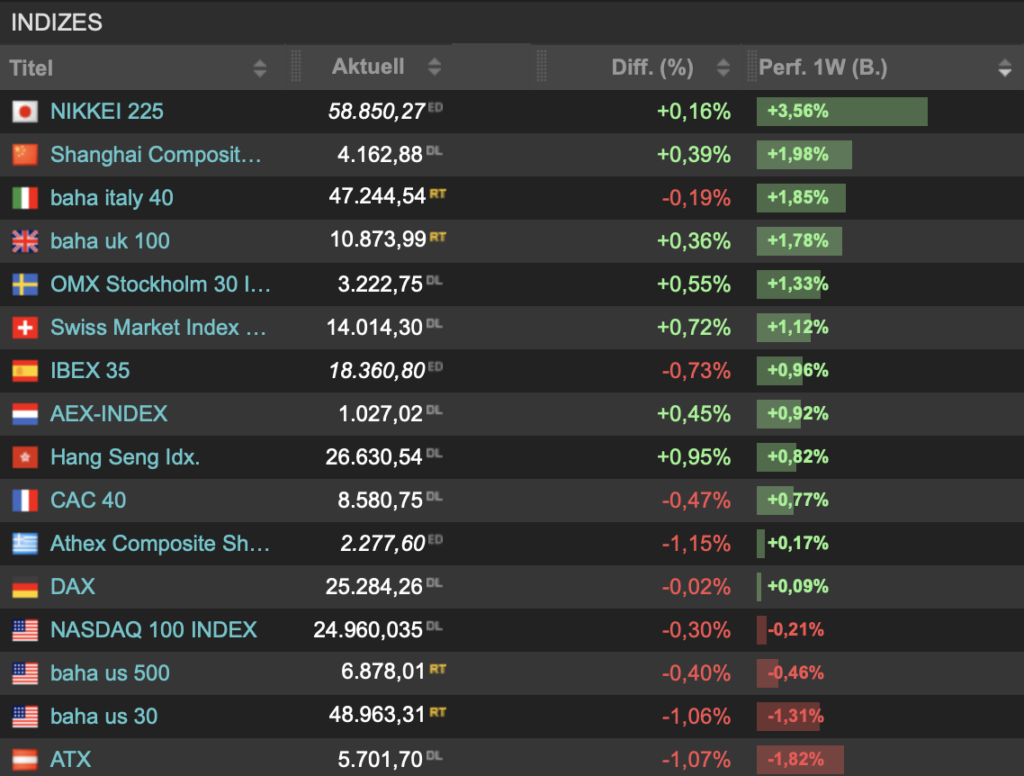Click the Swedish flag for OMX Stockholm 30
Image resolution: width=1024 pixels, height=776 pixels.
pyautogui.click(x=25, y=284)
